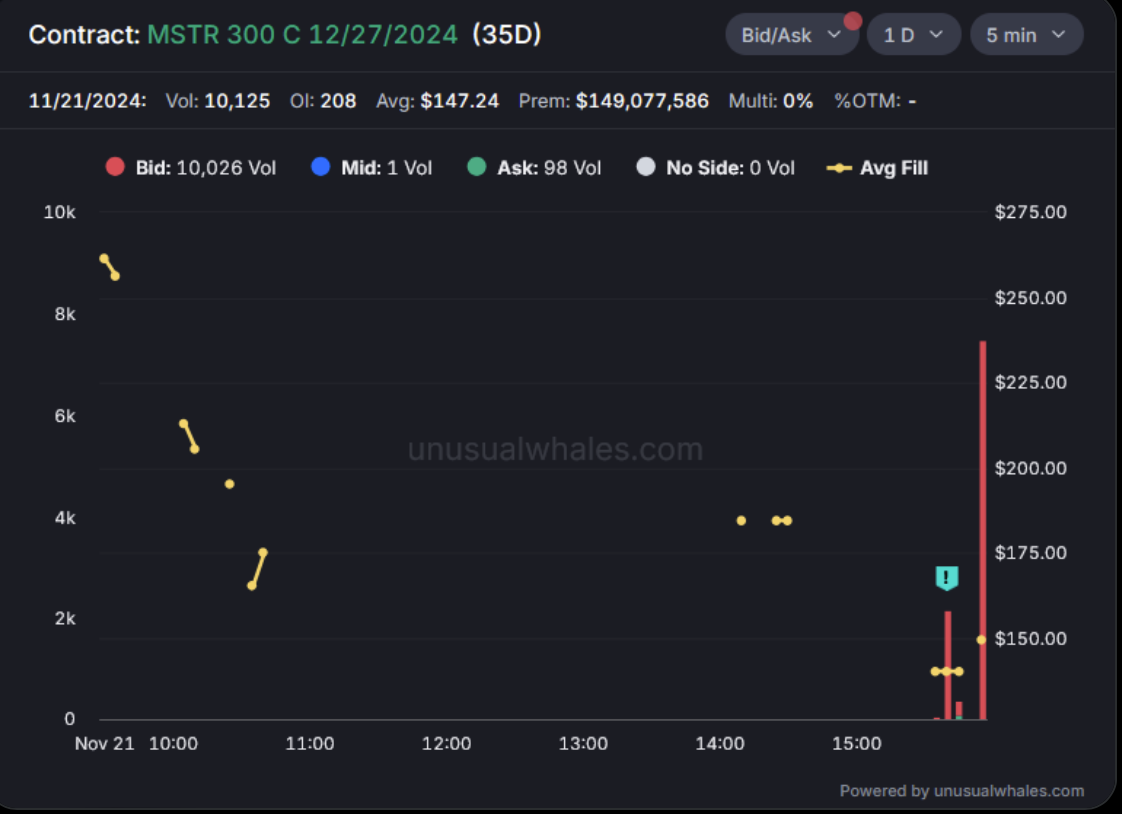The image size is (1122, 814).
Task: Open the 5 min interval dropdown
Action: click(1026, 34)
